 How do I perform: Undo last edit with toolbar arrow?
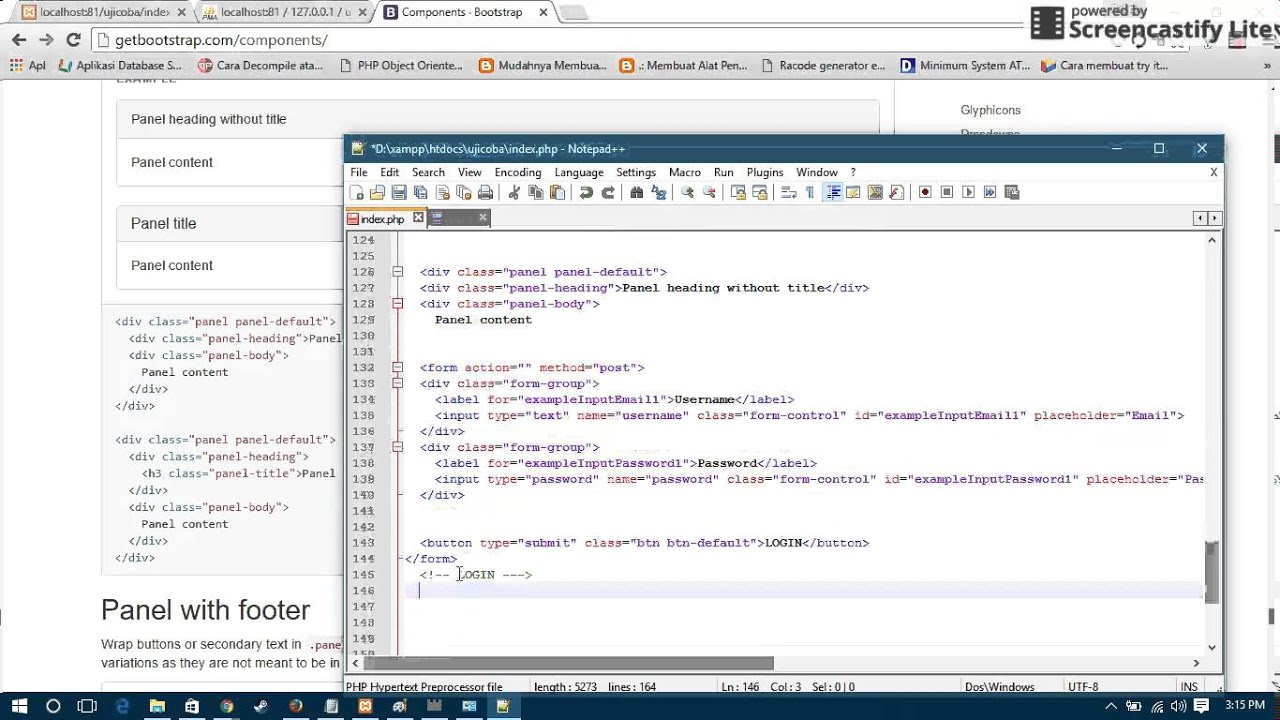(586, 192)
